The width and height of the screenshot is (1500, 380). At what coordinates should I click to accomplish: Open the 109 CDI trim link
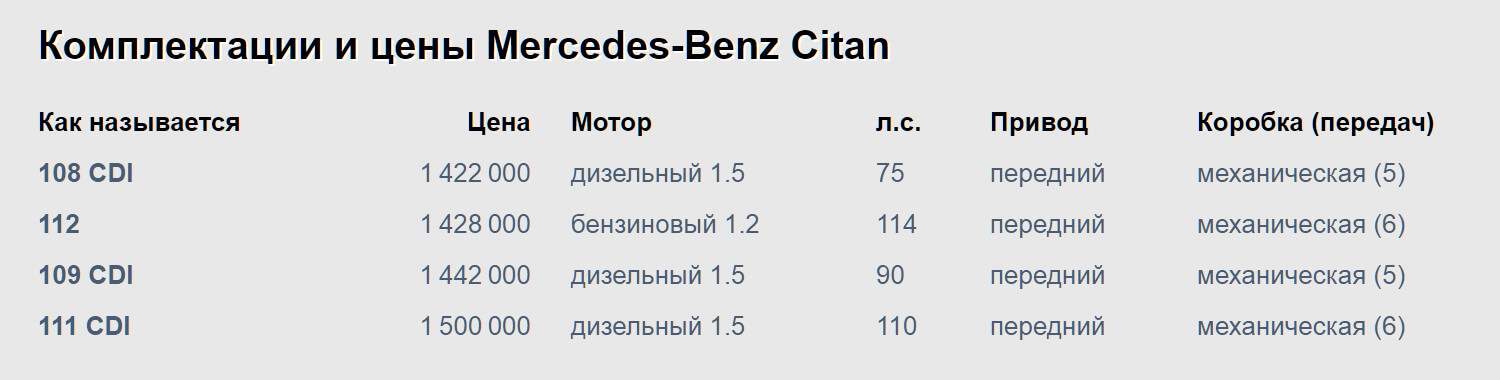pyautogui.click(x=86, y=275)
